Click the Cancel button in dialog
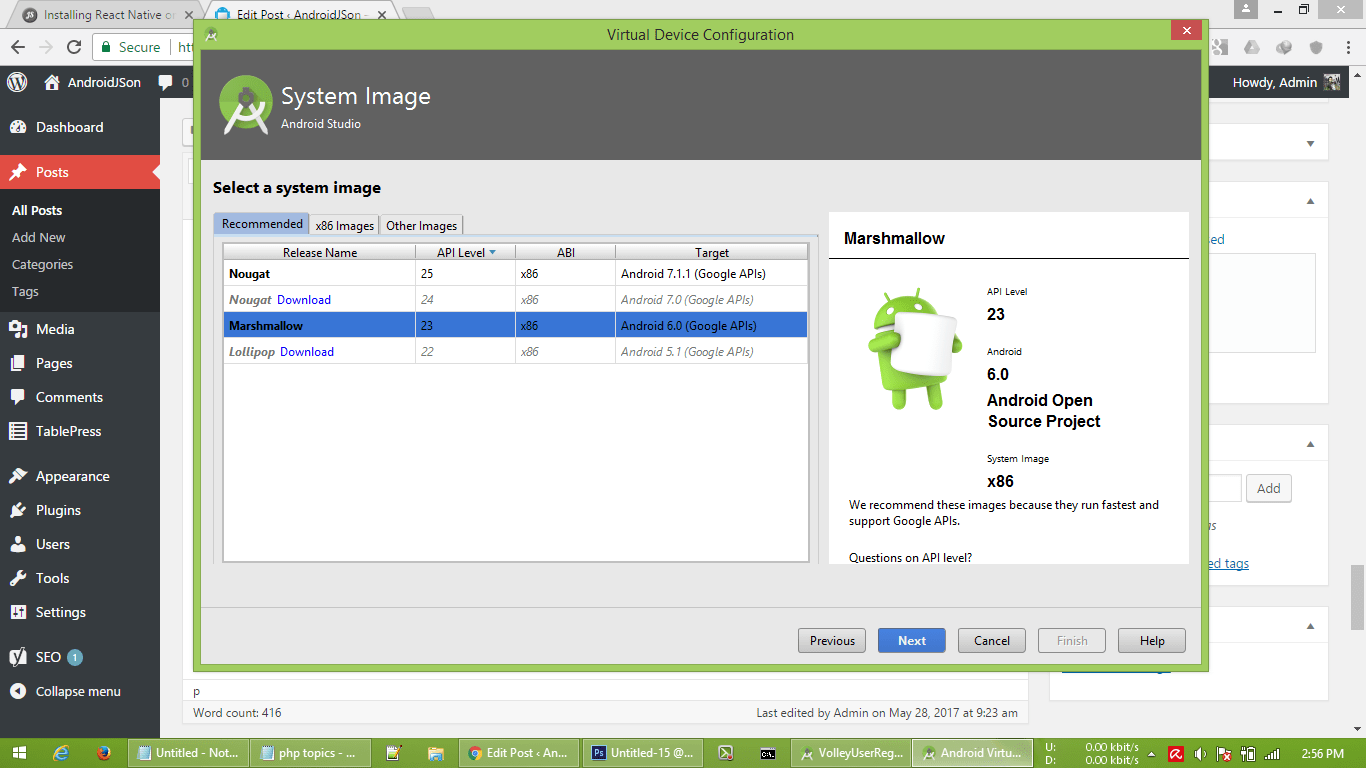This screenshot has width=1366, height=768. 992,641
